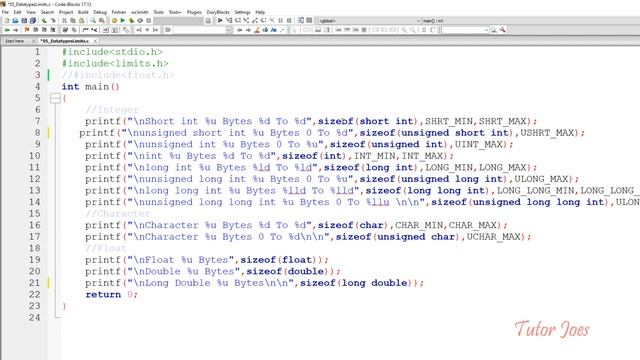Open the main() : int function dropdown
This screenshot has width=640, height=360.
coord(531,20)
